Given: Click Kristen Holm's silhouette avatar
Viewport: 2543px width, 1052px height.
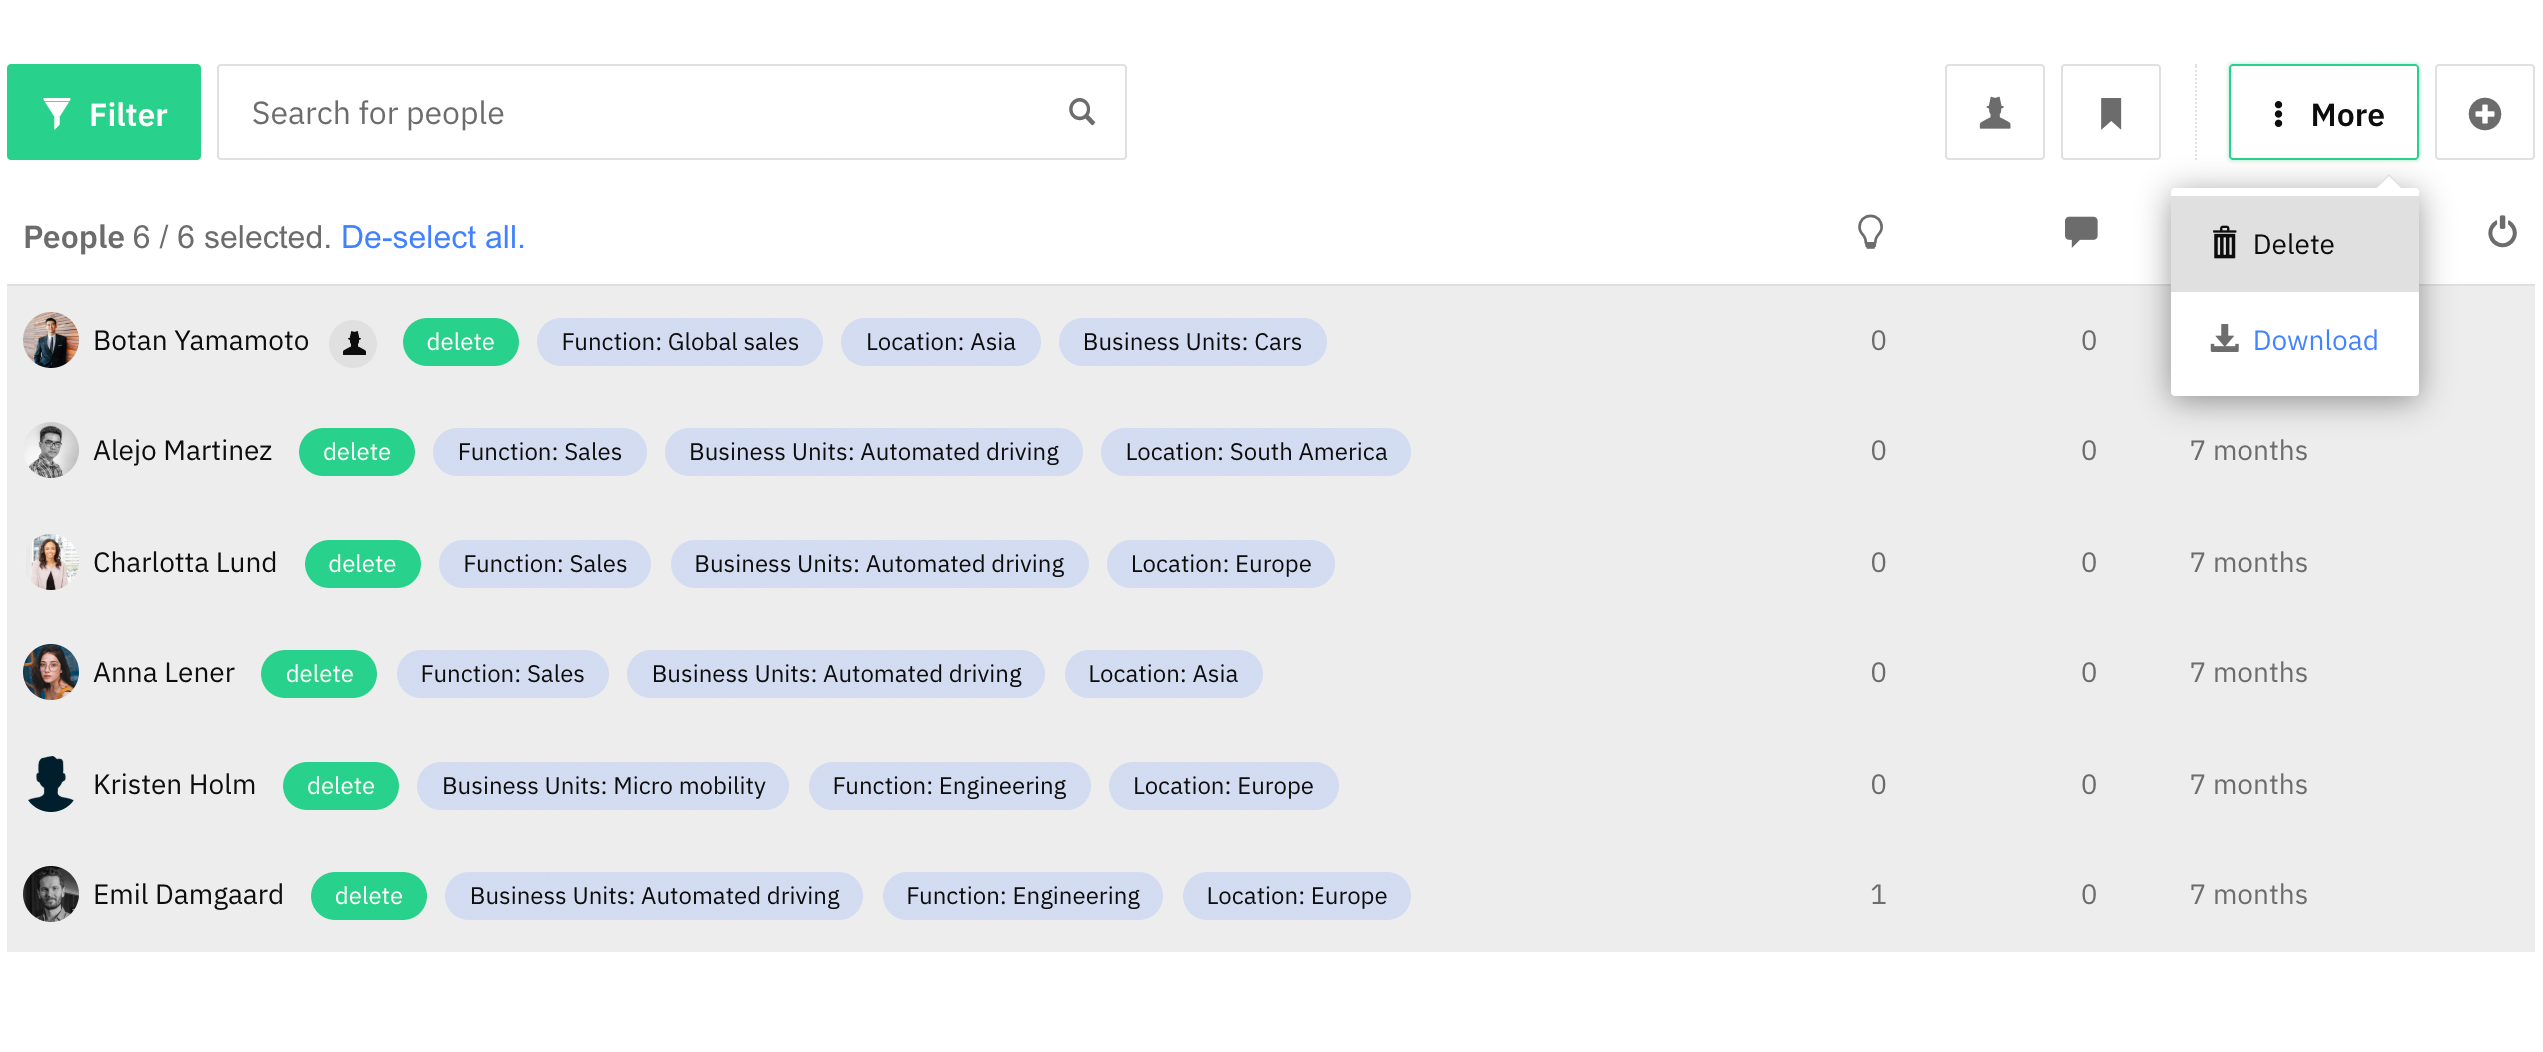Looking at the screenshot, I should pos(51,784).
